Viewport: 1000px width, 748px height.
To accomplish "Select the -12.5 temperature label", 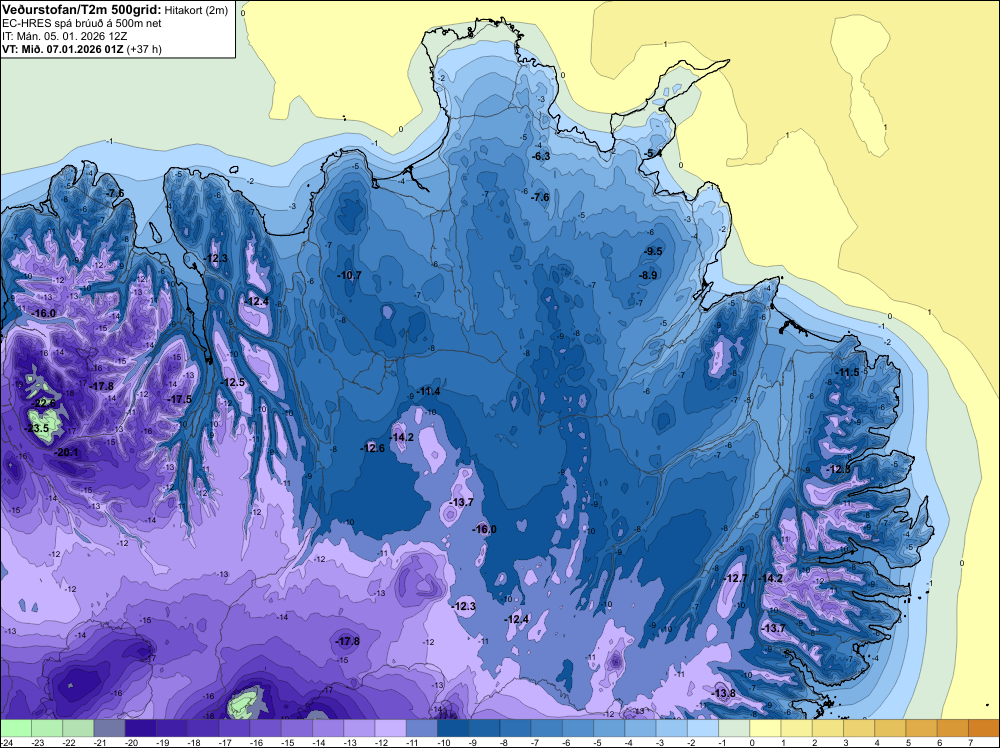I will coord(232,383).
